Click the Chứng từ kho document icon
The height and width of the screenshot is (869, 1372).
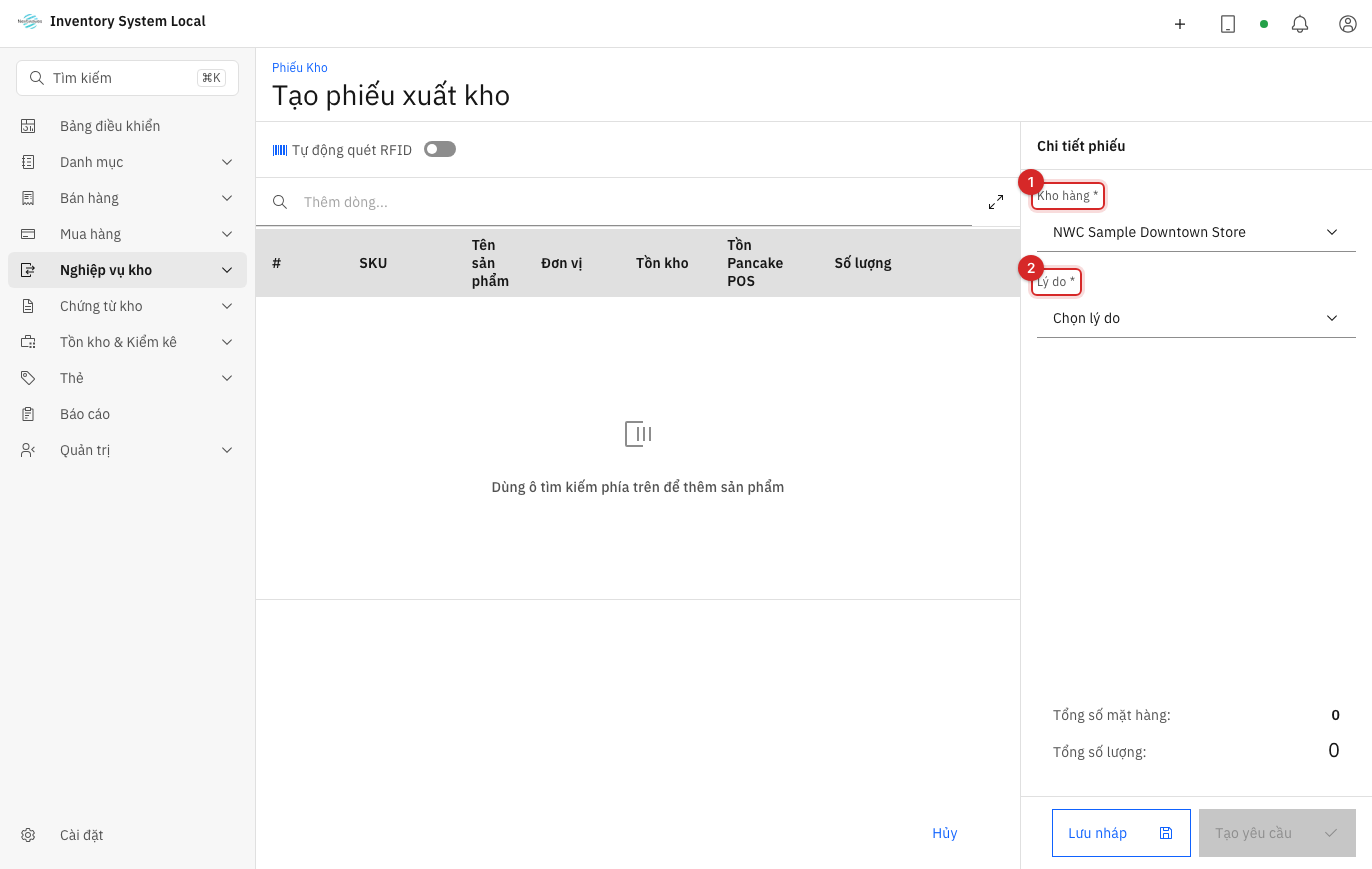(x=28, y=306)
